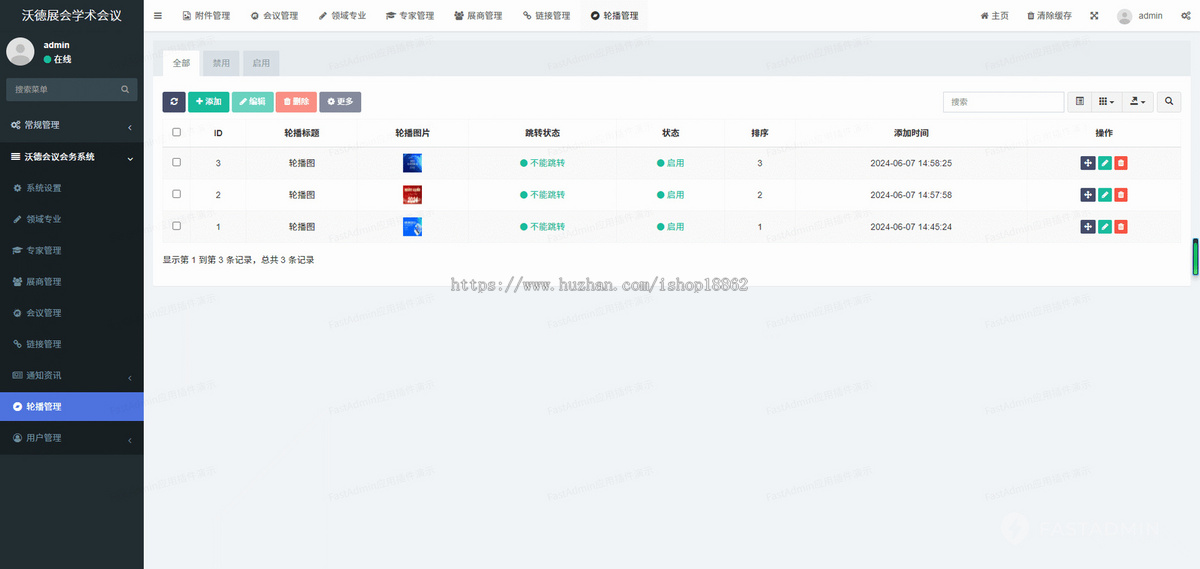The height and width of the screenshot is (569, 1200).
Task: Click the red trash icon for row ID 1
Action: [1121, 227]
